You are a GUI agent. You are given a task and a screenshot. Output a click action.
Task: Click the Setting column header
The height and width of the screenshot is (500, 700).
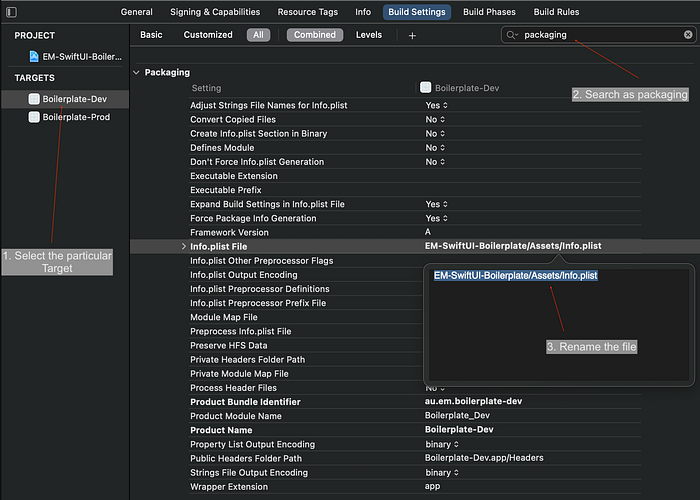pos(206,88)
